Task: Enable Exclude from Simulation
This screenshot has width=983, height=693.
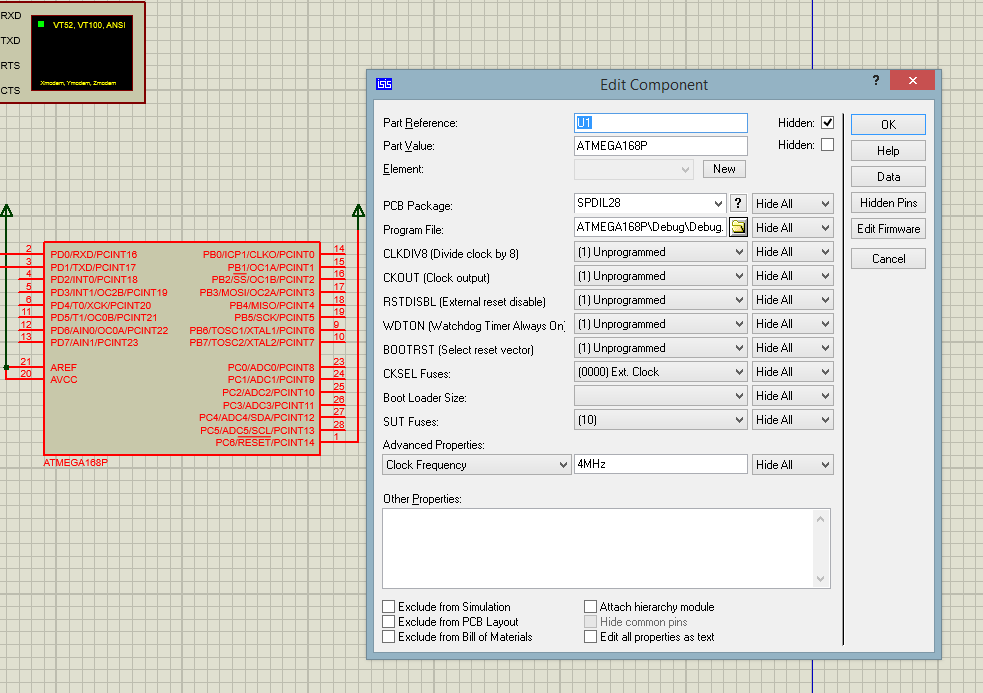Action: 388,607
